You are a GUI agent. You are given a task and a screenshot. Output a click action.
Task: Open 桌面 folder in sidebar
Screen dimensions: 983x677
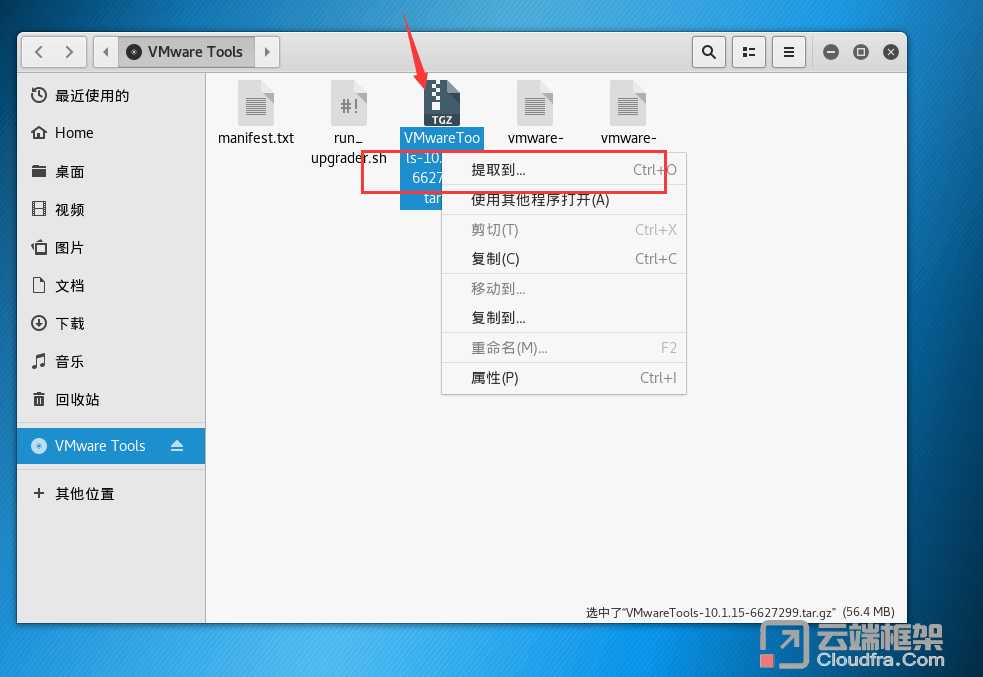[111, 171]
